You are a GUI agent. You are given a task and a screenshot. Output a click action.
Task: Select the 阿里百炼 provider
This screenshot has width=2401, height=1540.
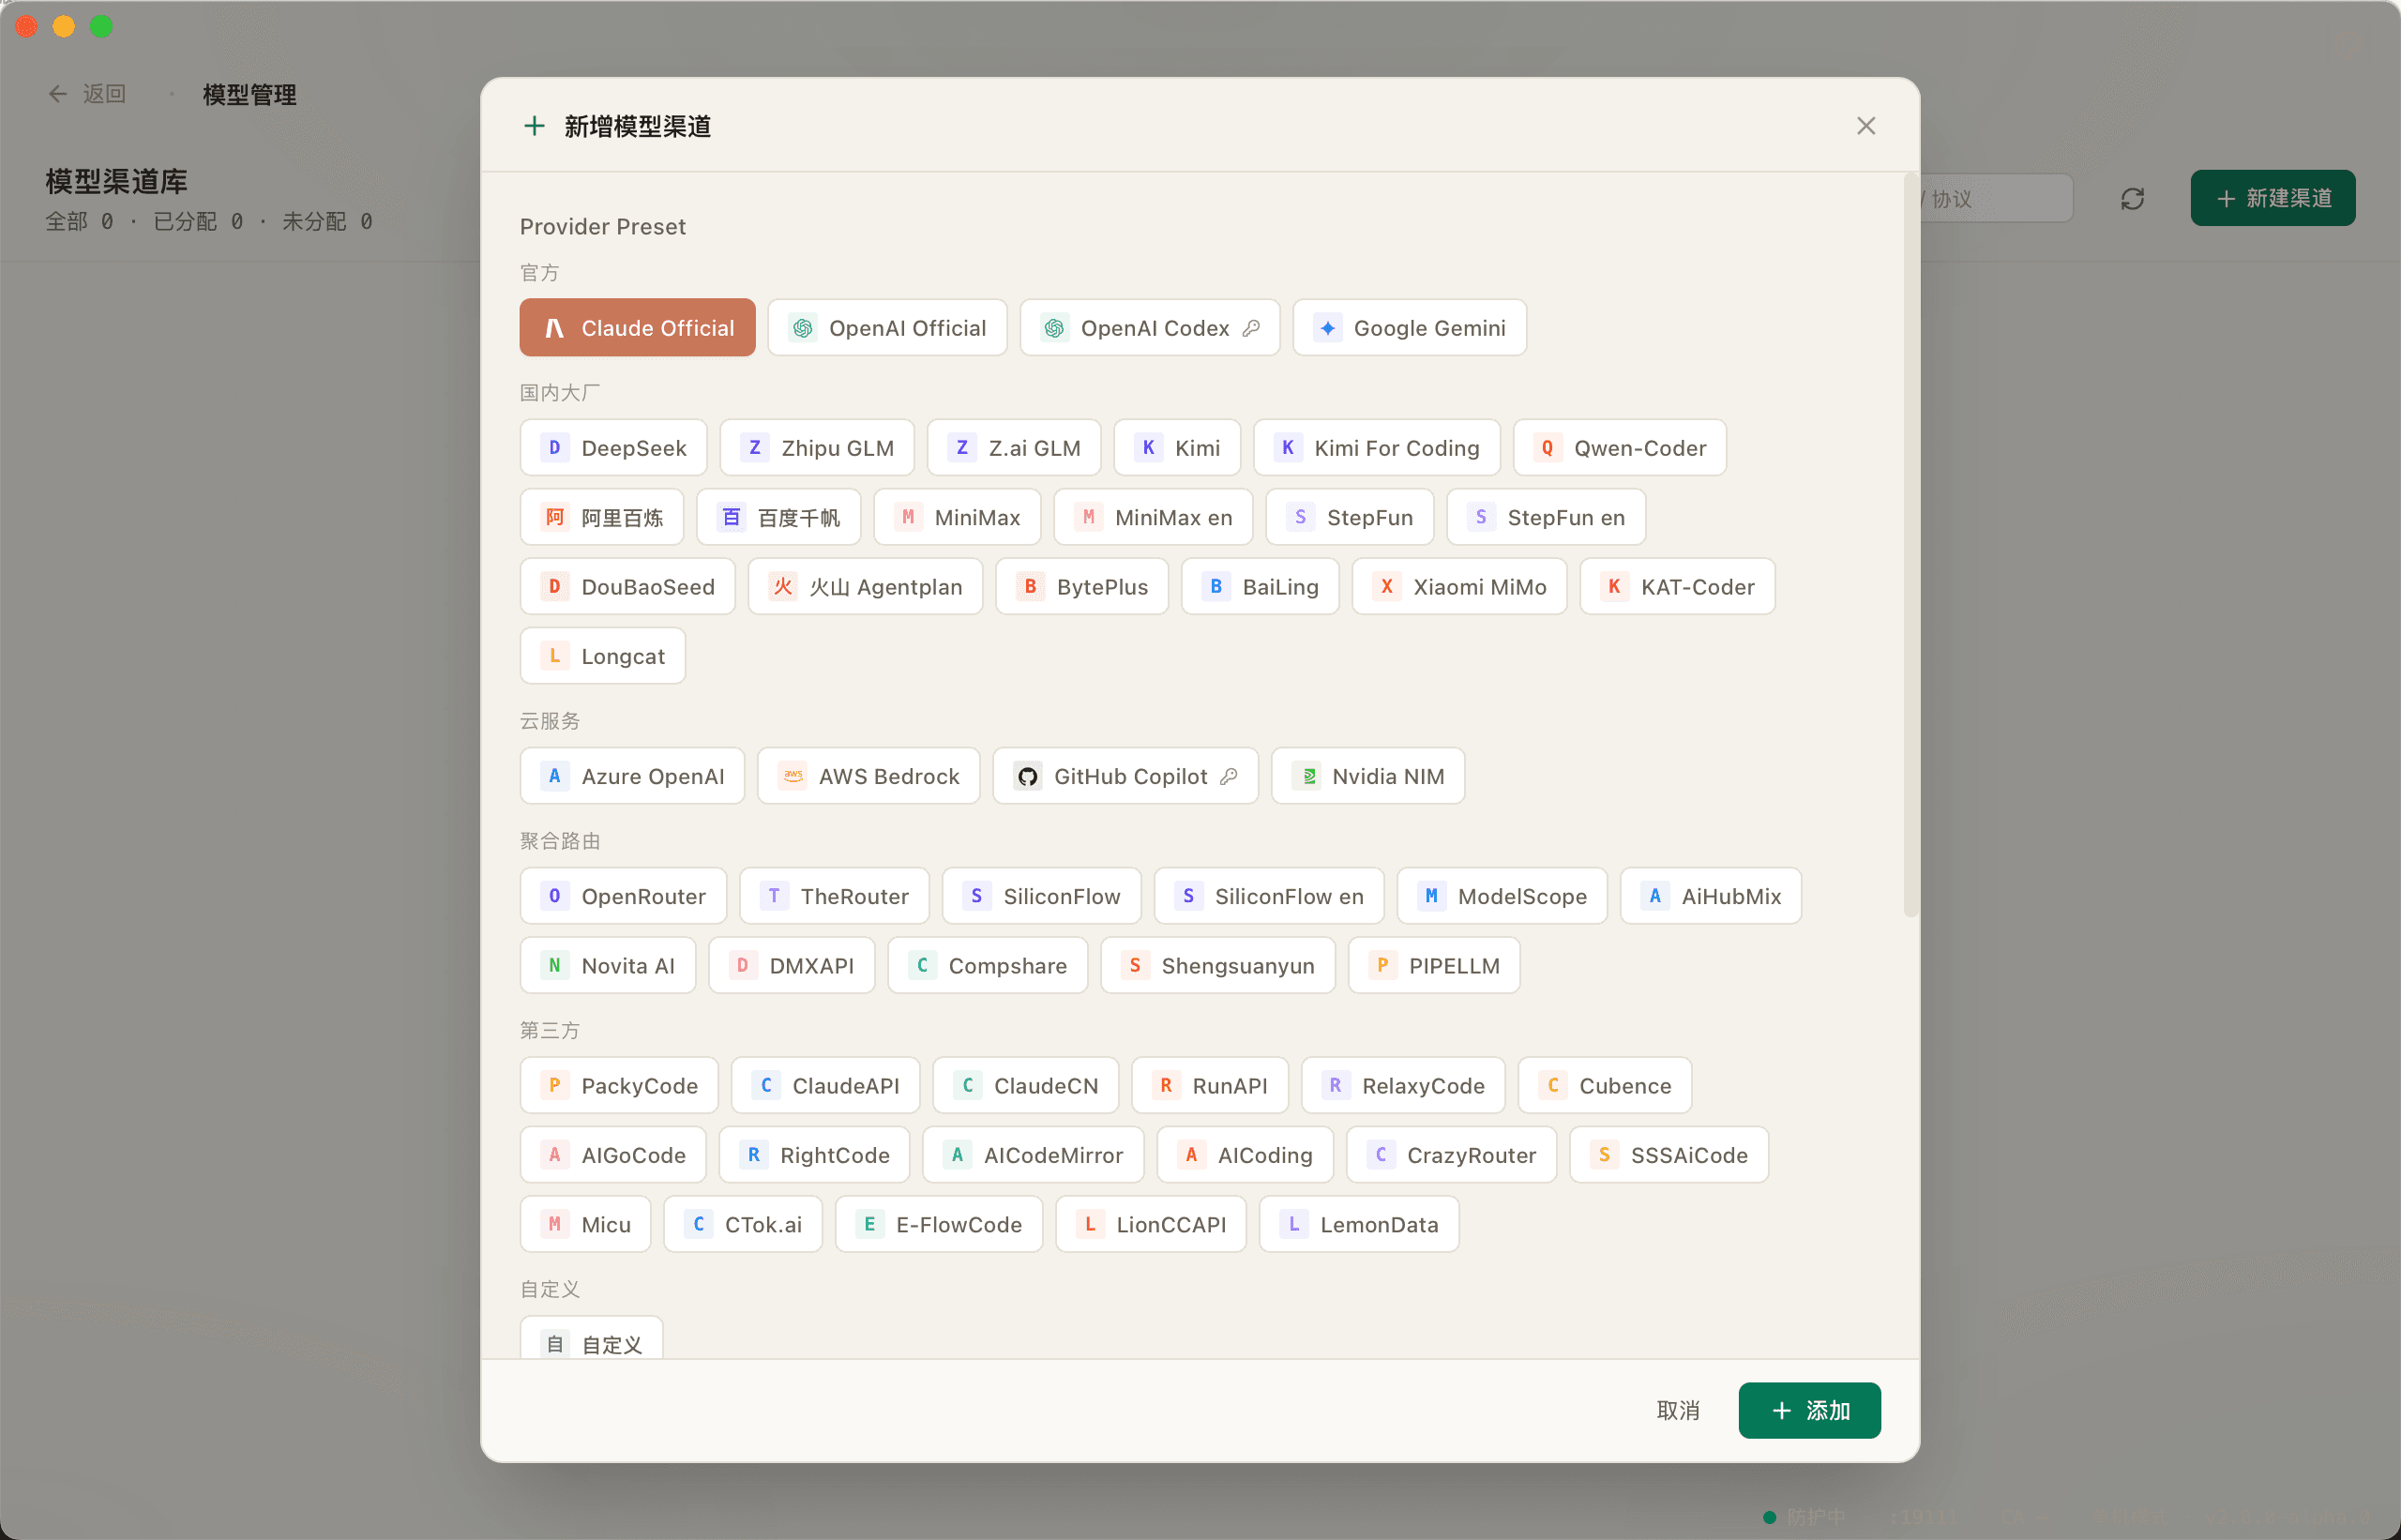point(602,517)
